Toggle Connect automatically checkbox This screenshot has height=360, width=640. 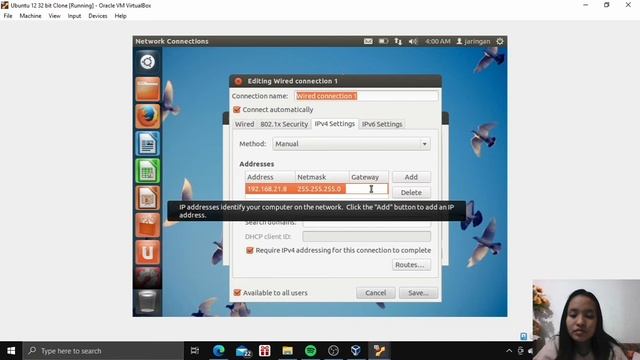click(x=237, y=109)
